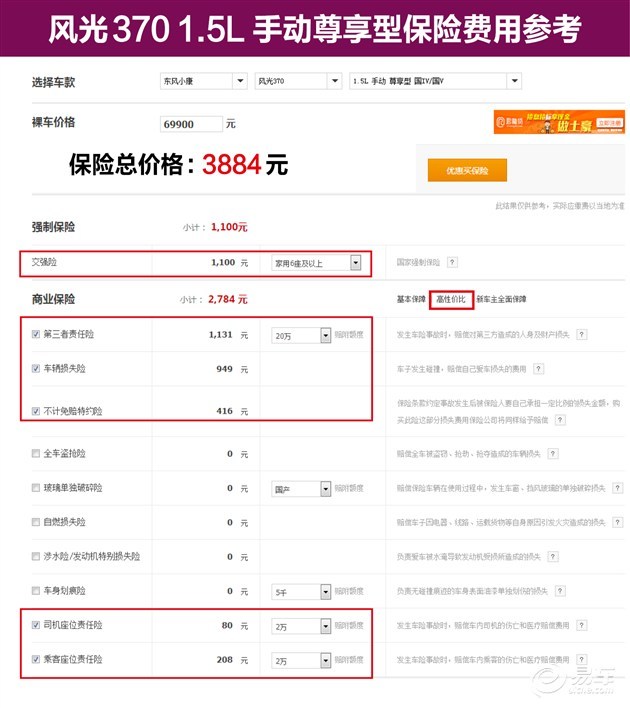This screenshot has height=708, width=630.
Task: Click help icon in the 不计免赔特约险 row
Action: 560,420
